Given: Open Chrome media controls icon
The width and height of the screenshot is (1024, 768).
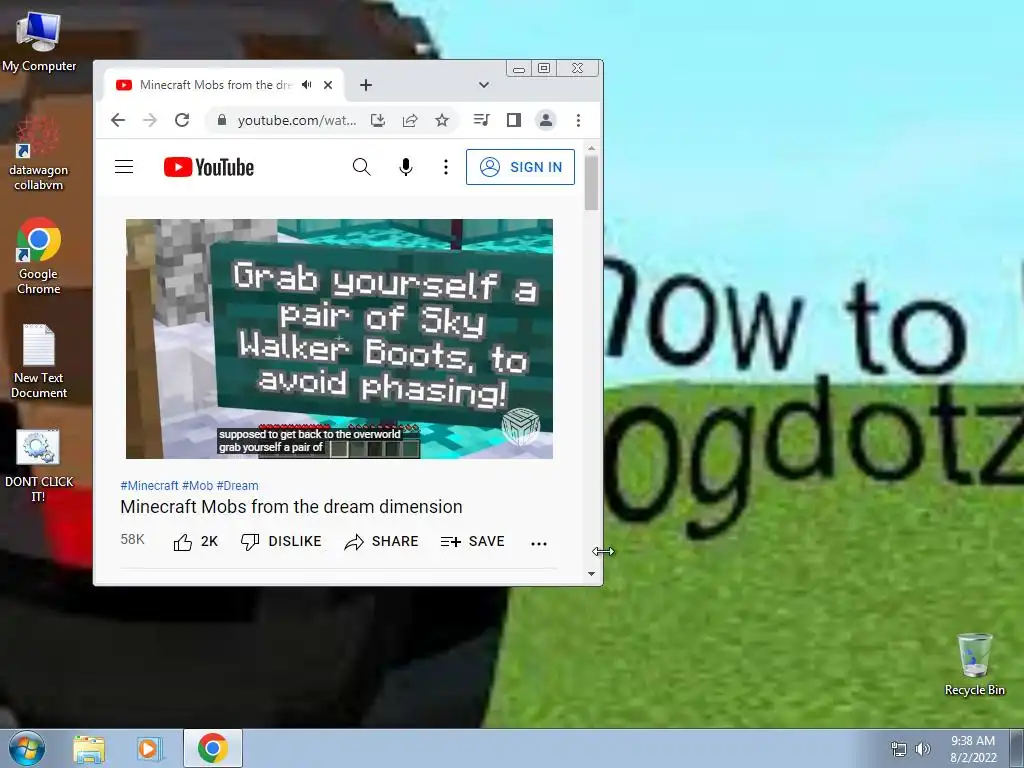Looking at the screenshot, I should [481, 120].
